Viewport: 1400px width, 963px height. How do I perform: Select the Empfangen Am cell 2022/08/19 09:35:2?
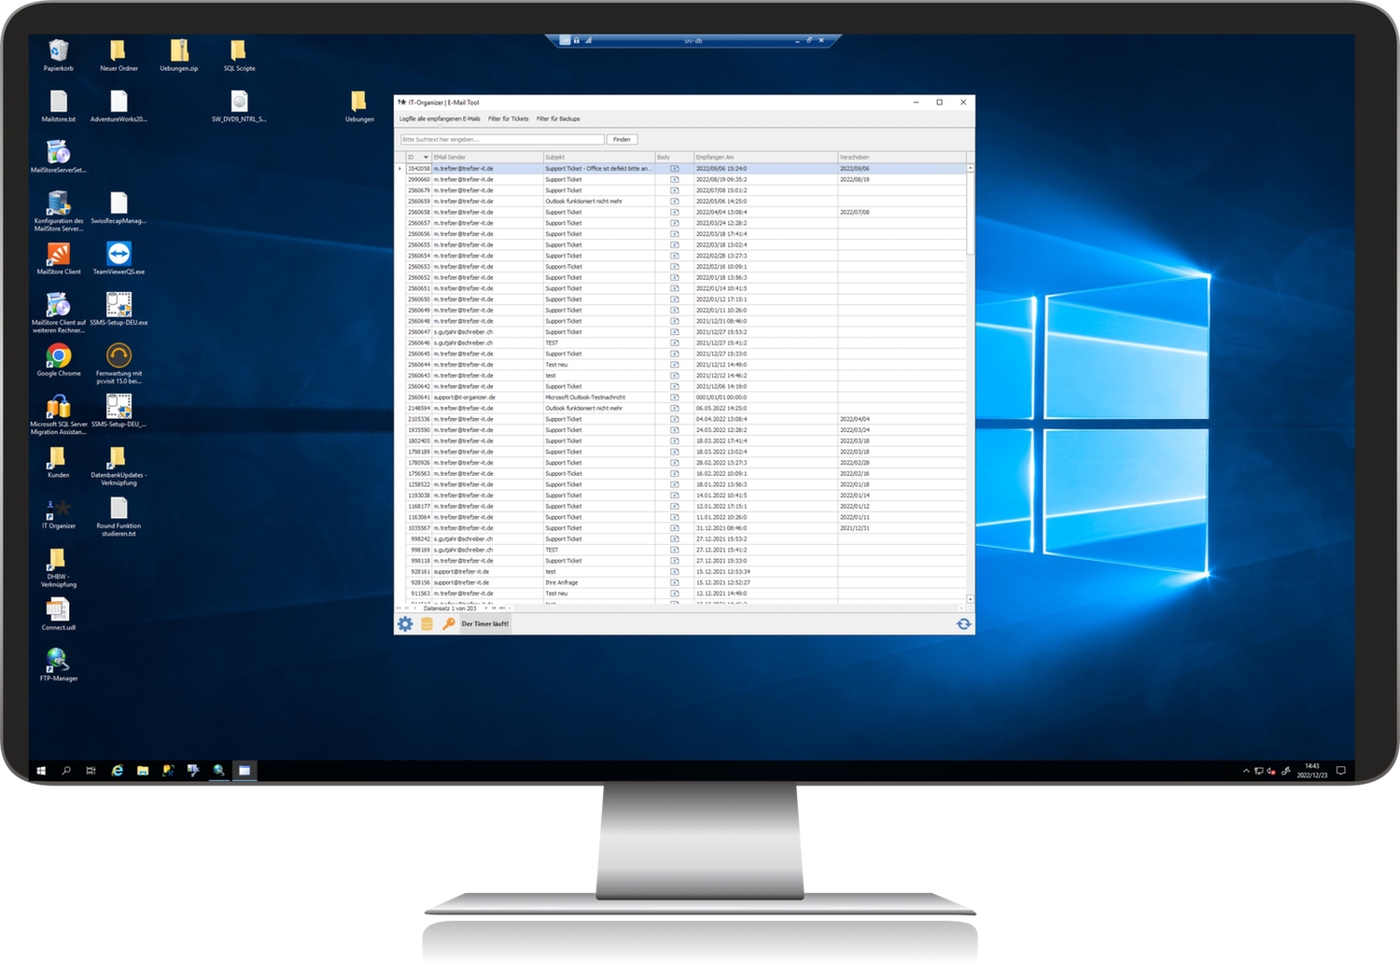[x=766, y=180]
